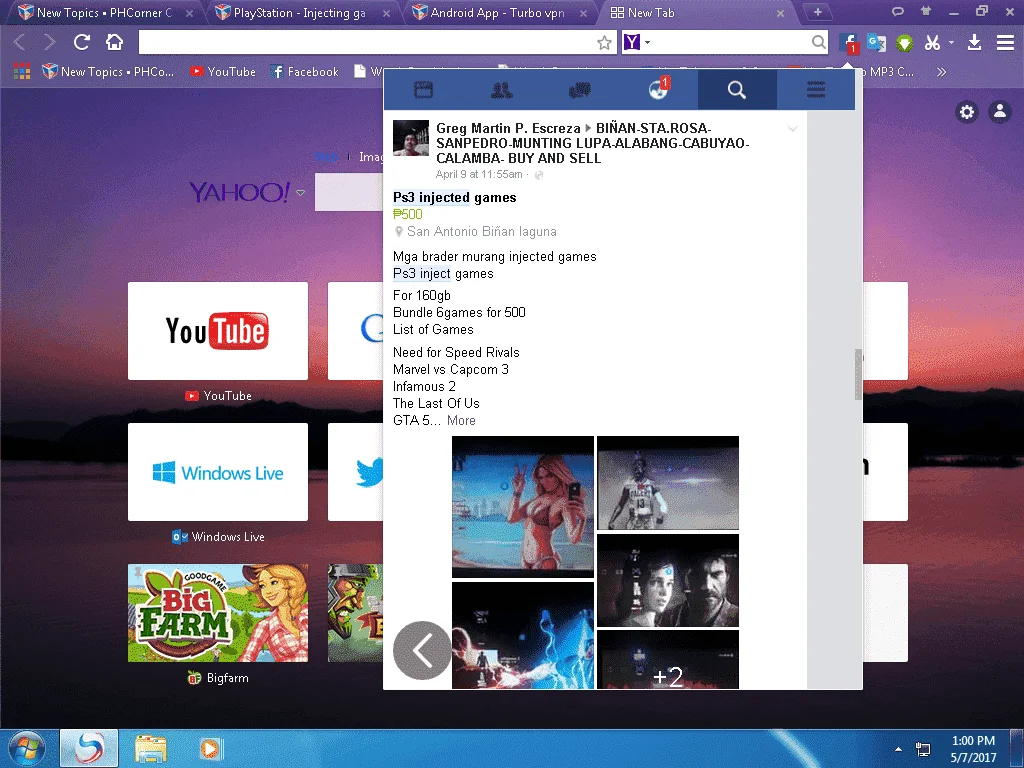Open the Sogou browser taskbar icon

click(x=89, y=748)
